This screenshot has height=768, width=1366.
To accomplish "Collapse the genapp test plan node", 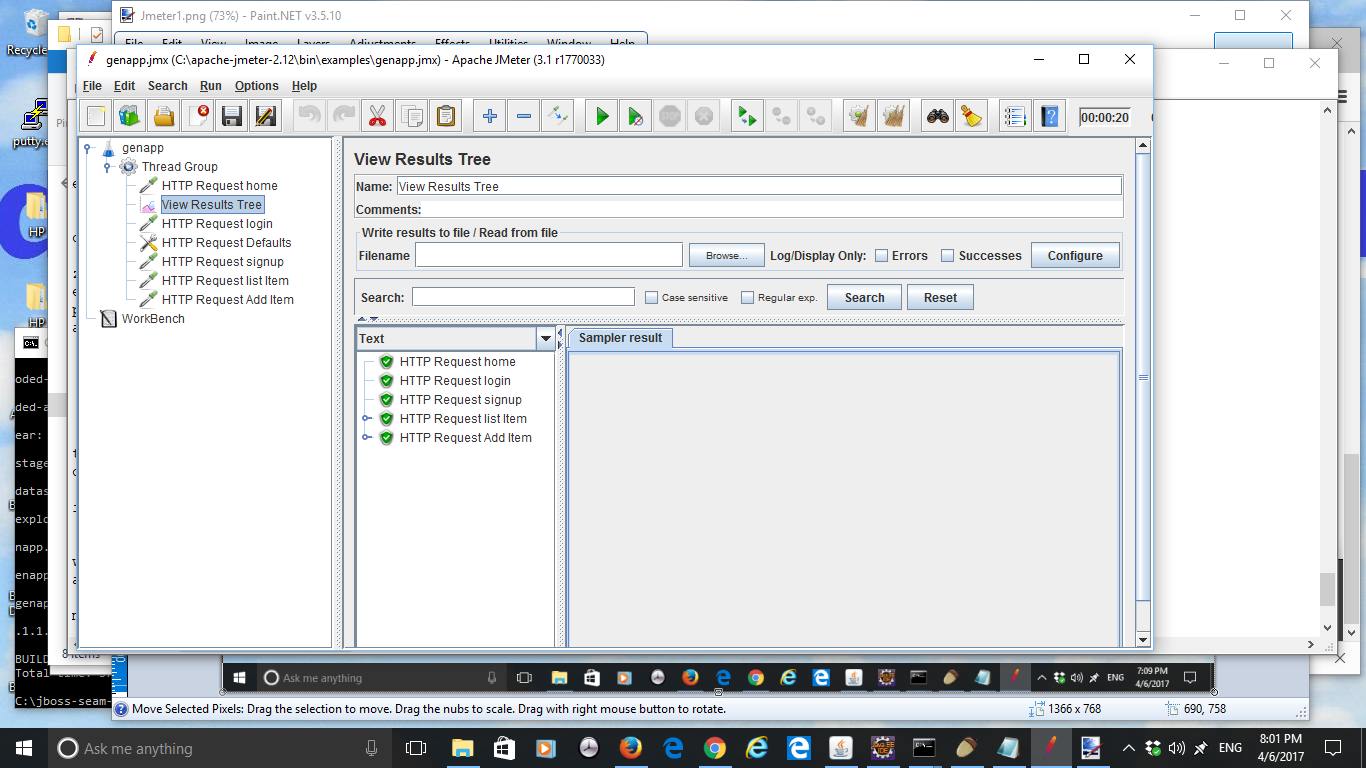I will point(88,148).
